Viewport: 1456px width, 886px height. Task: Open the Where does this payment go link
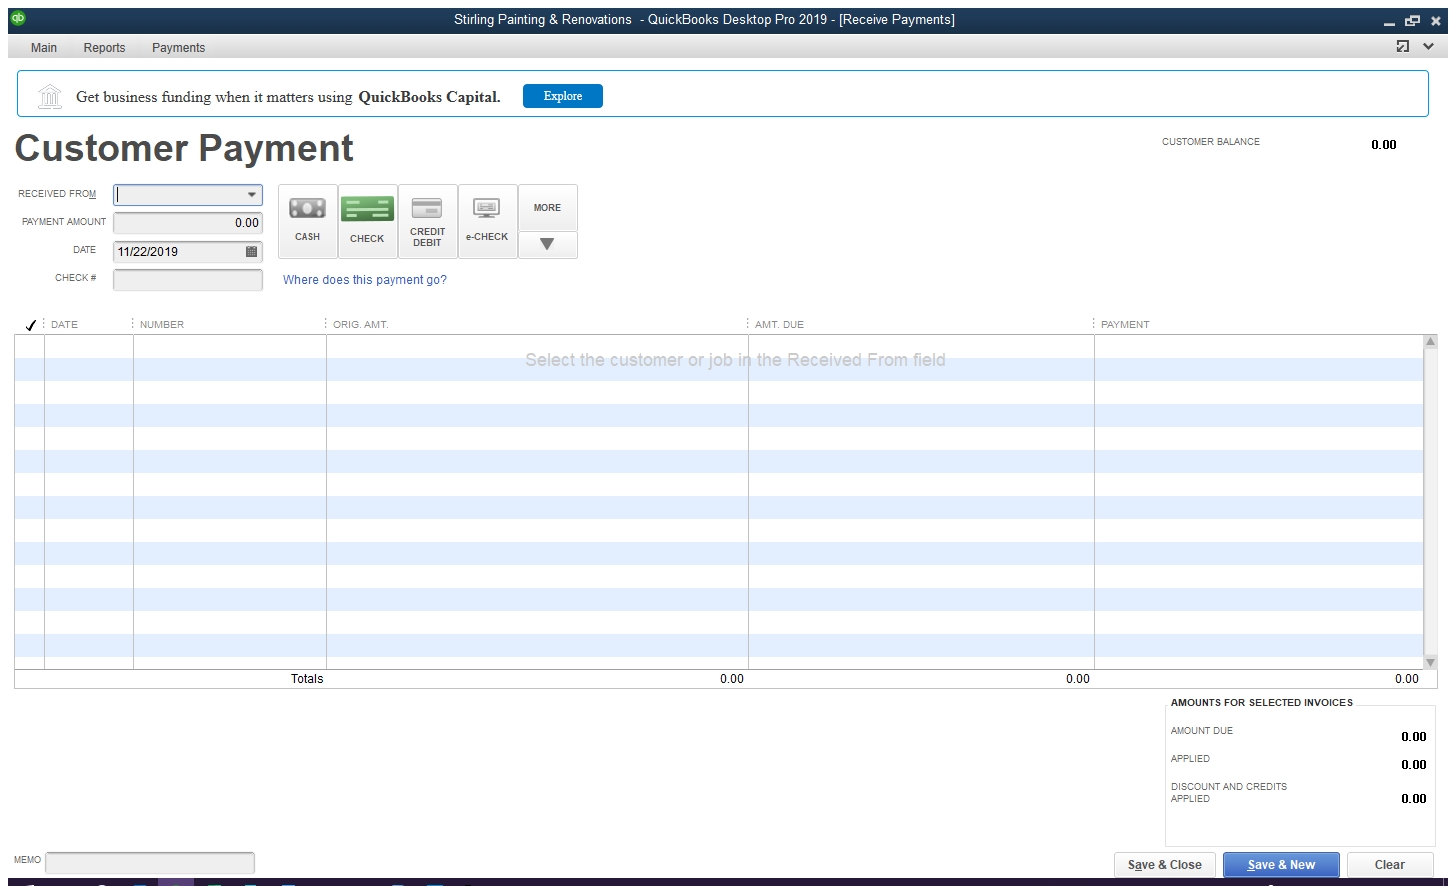pyautogui.click(x=364, y=280)
